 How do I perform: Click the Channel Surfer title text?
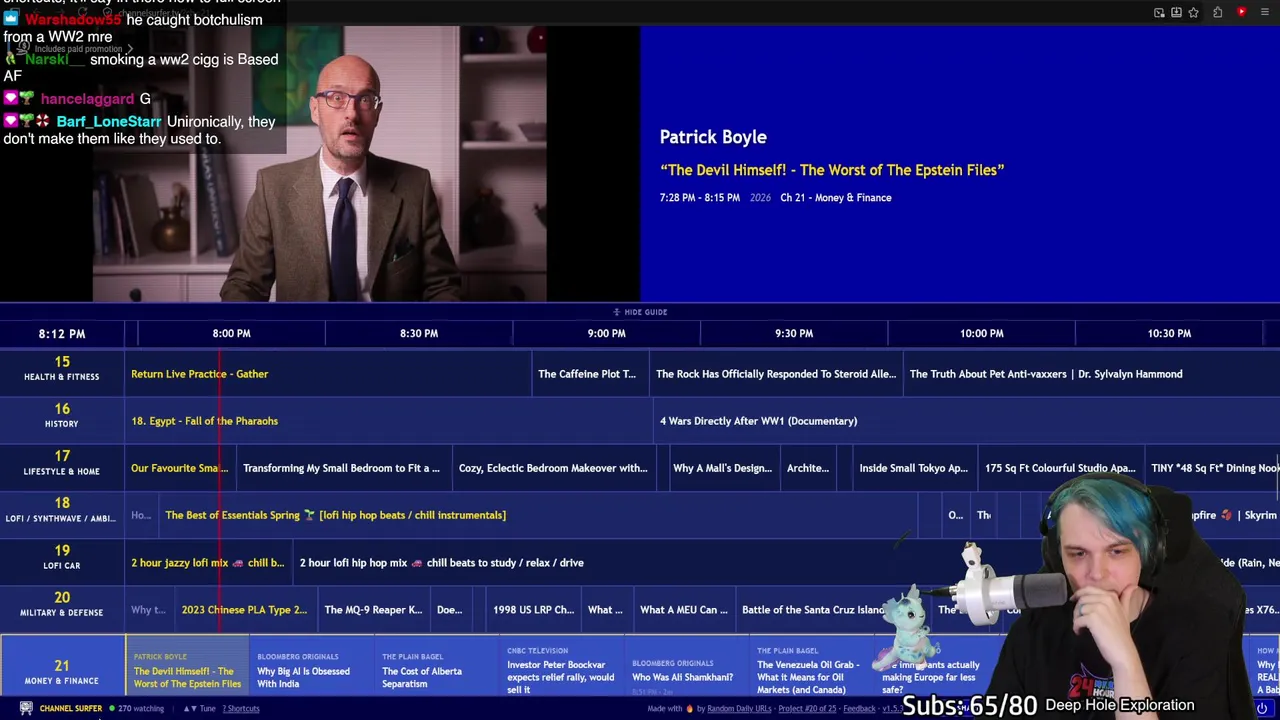coord(70,708)
